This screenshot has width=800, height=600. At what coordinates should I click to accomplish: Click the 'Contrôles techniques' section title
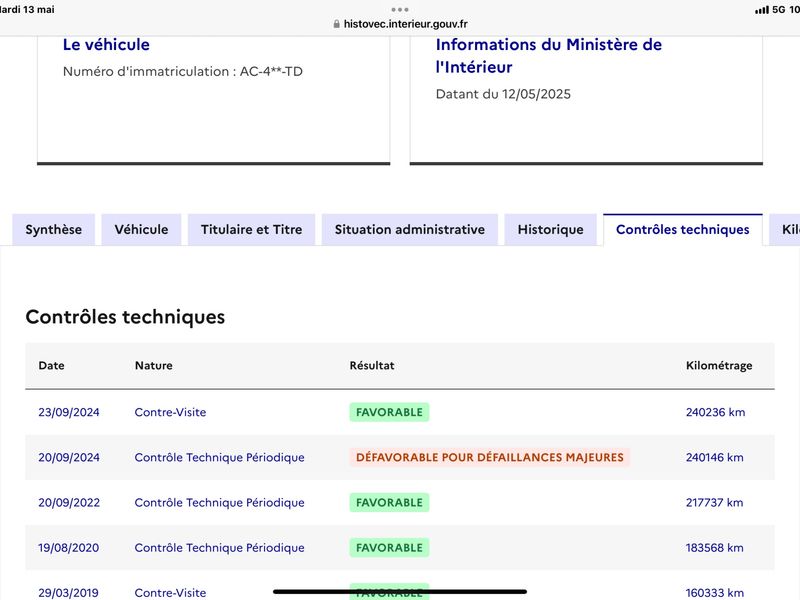[125, 317]
